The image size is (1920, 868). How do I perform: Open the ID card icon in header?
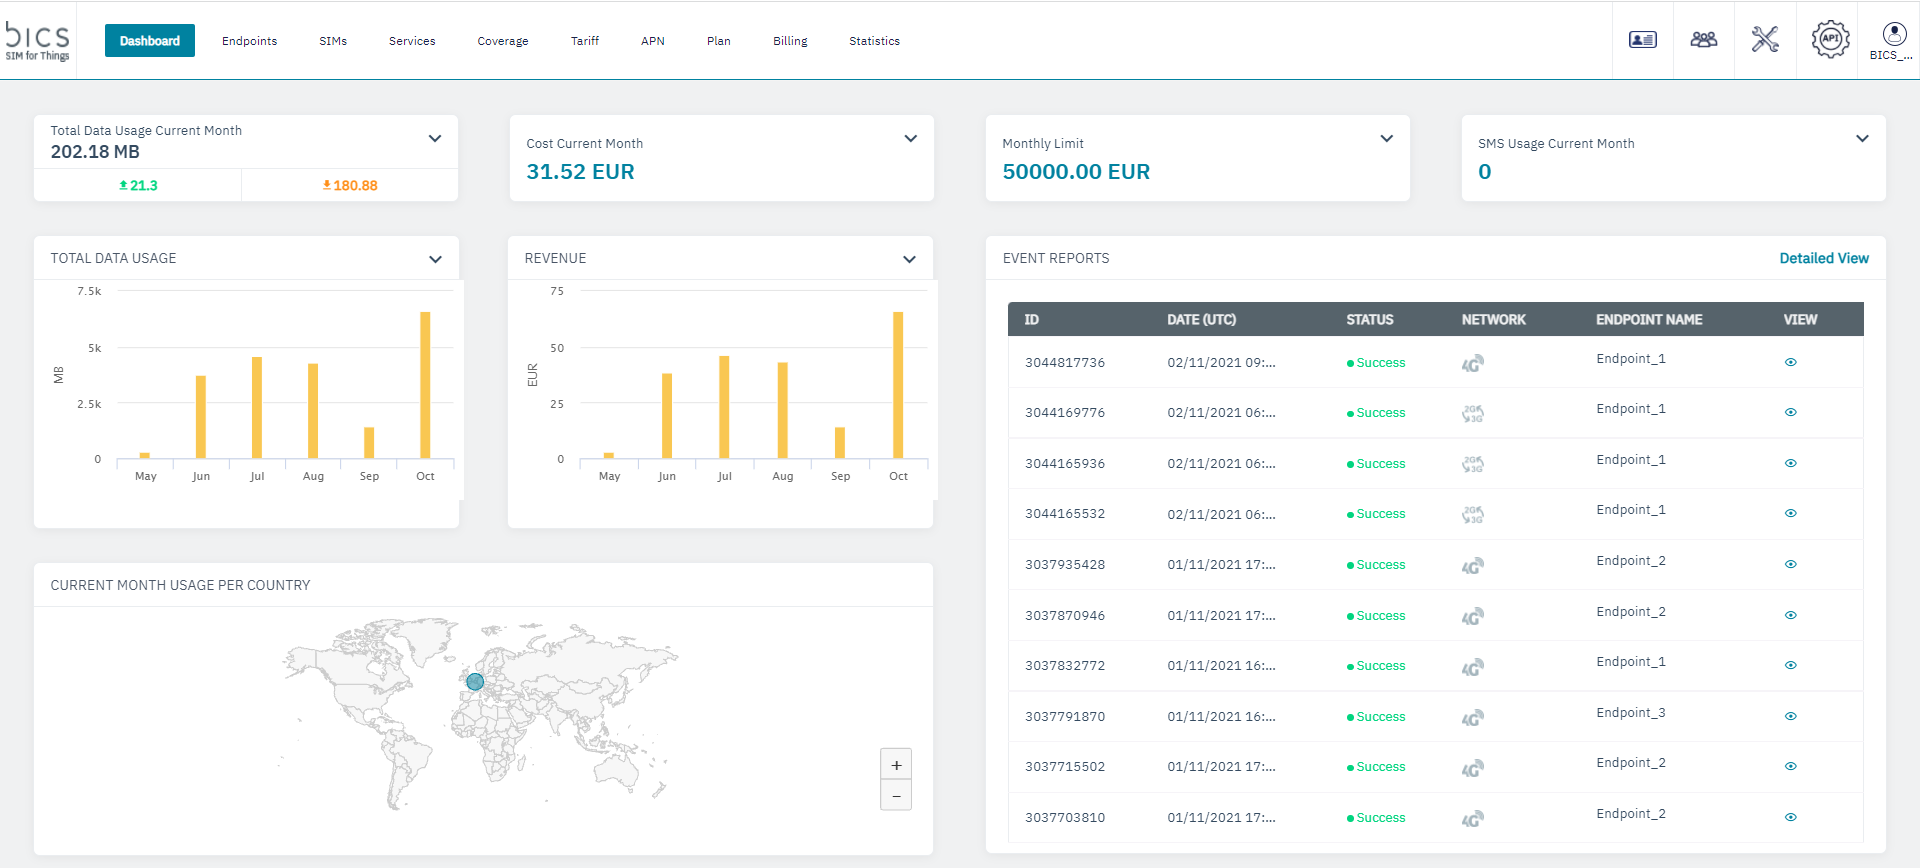1642,40
